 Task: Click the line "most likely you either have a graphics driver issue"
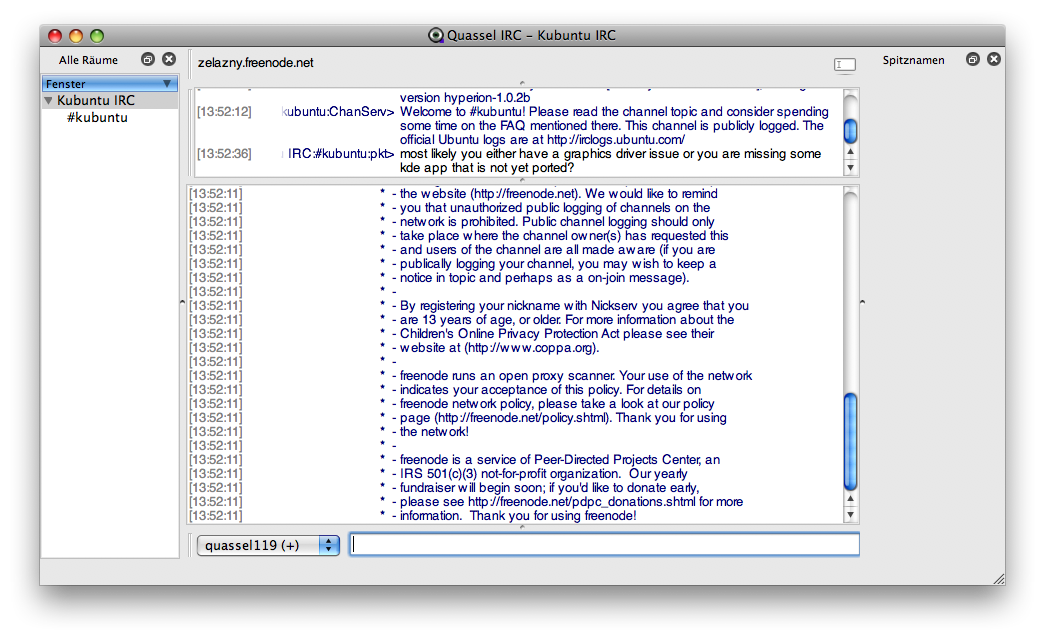coord(610,154)
